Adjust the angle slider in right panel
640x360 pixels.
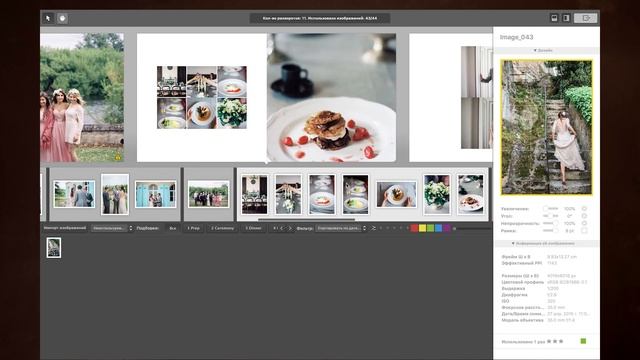pyautogui.click(x=550, y=216)
